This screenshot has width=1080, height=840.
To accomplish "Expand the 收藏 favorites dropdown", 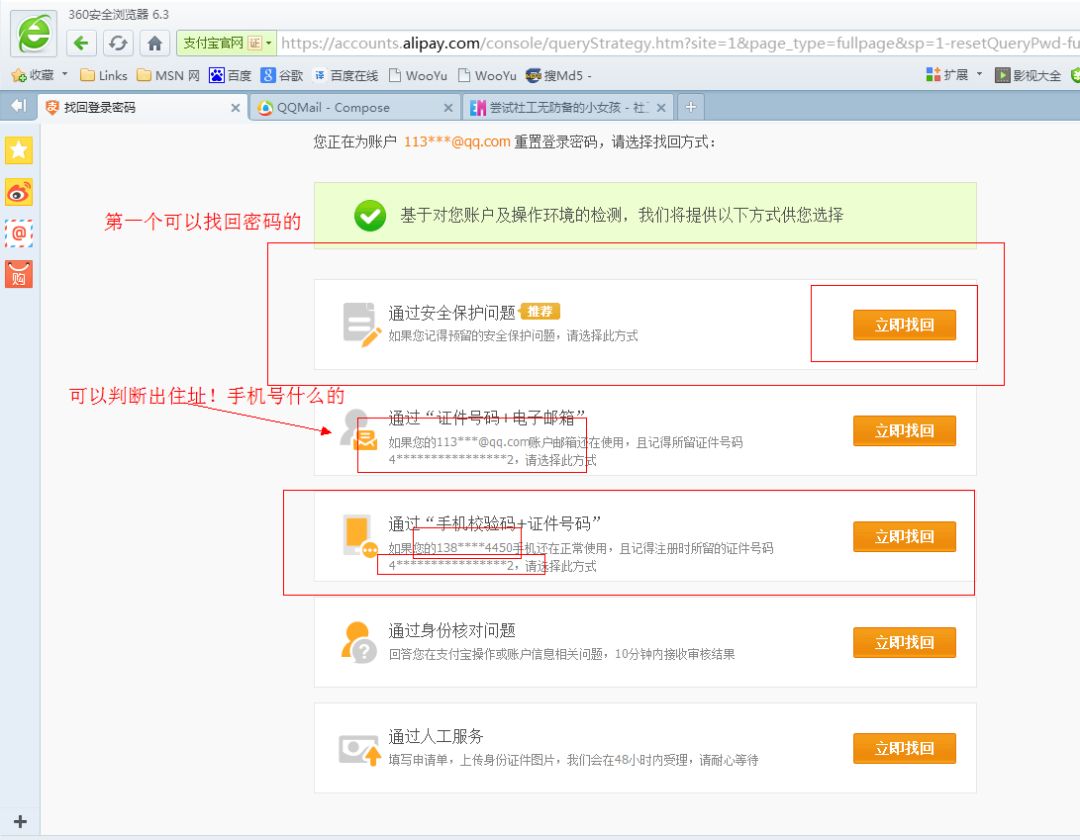I will 65,75.
